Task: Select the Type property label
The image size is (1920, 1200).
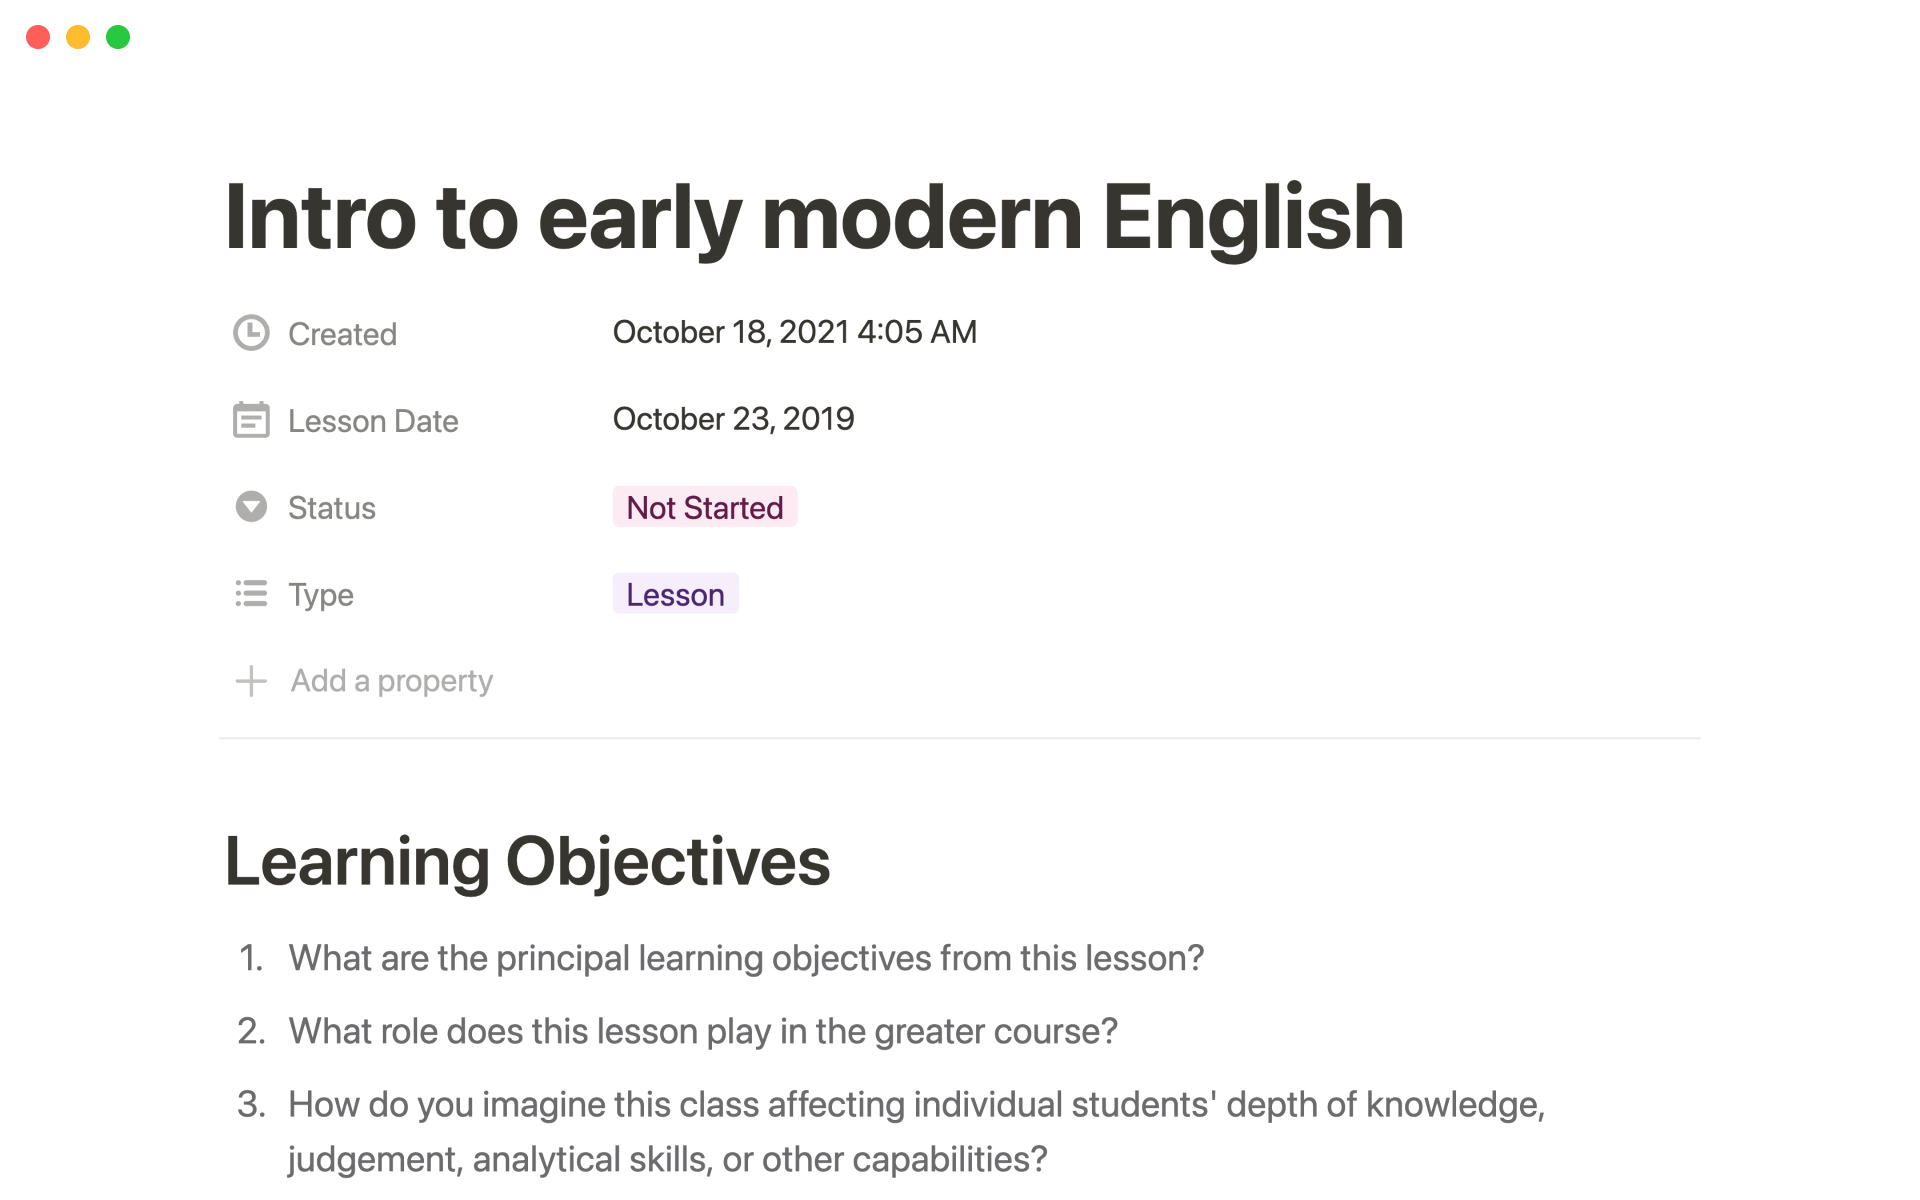Action: (x=321, y=595)
